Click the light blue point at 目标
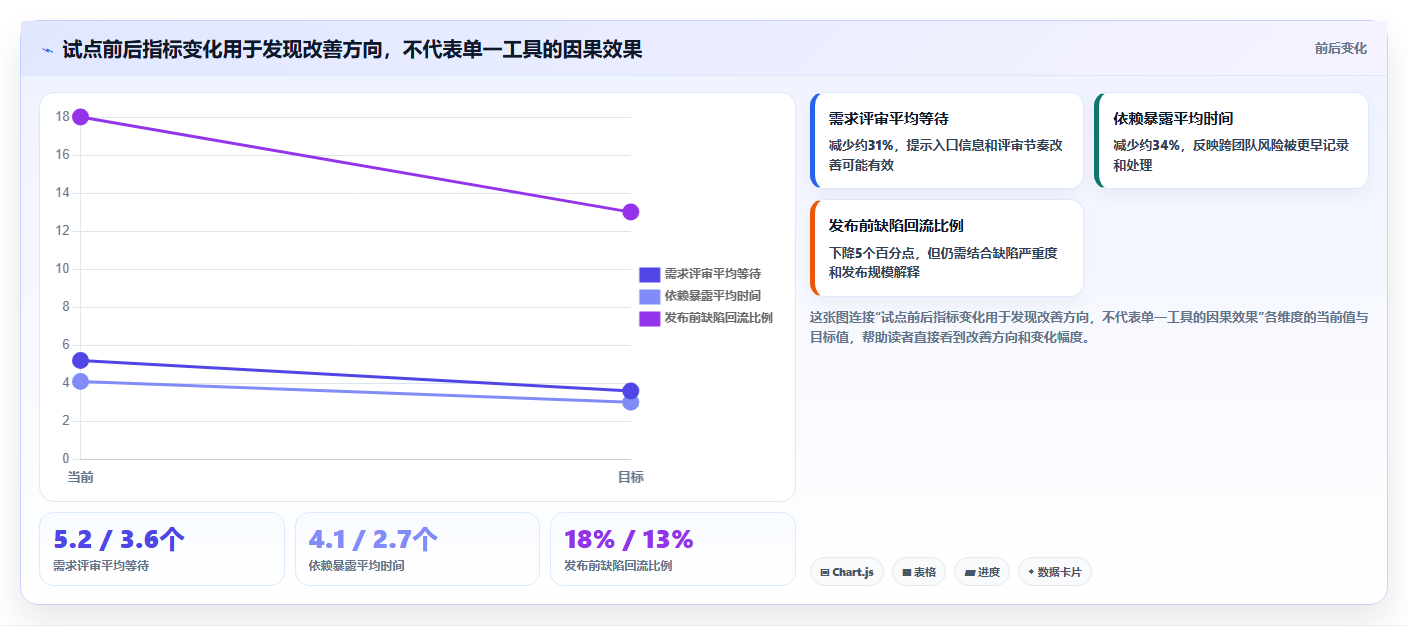Image resolution: width=1408 pixels, height=626 pixels. (x=630, y=402)
